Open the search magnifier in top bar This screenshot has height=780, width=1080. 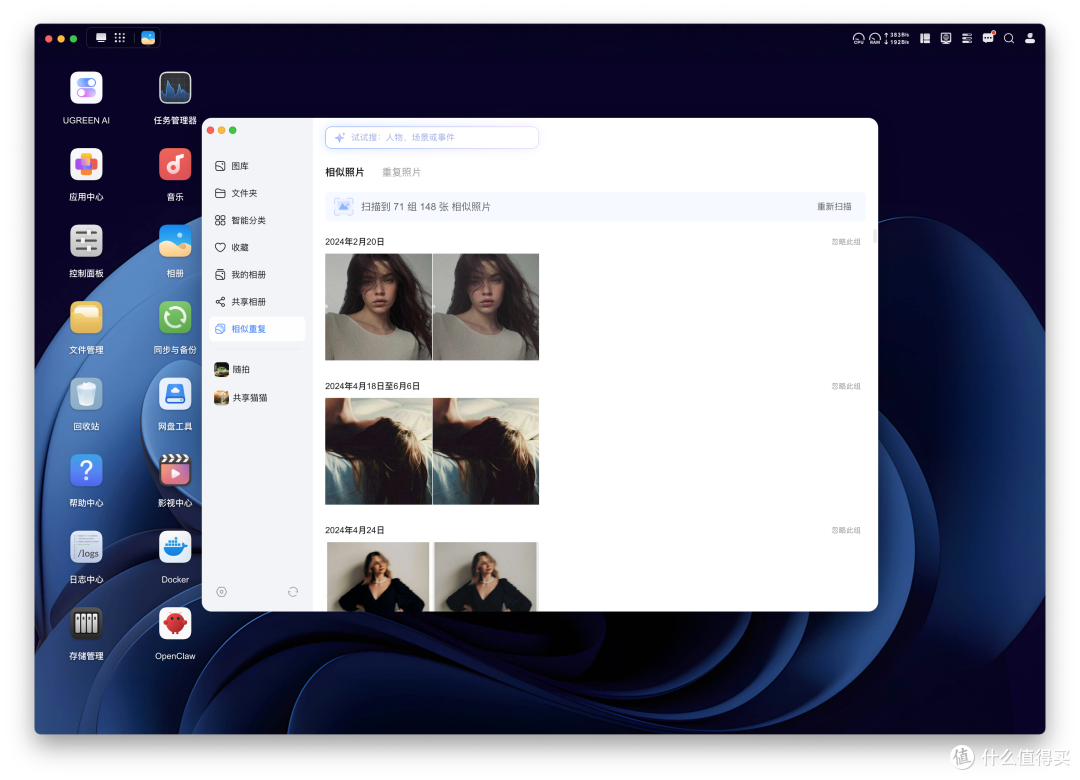click(1008, 39)
